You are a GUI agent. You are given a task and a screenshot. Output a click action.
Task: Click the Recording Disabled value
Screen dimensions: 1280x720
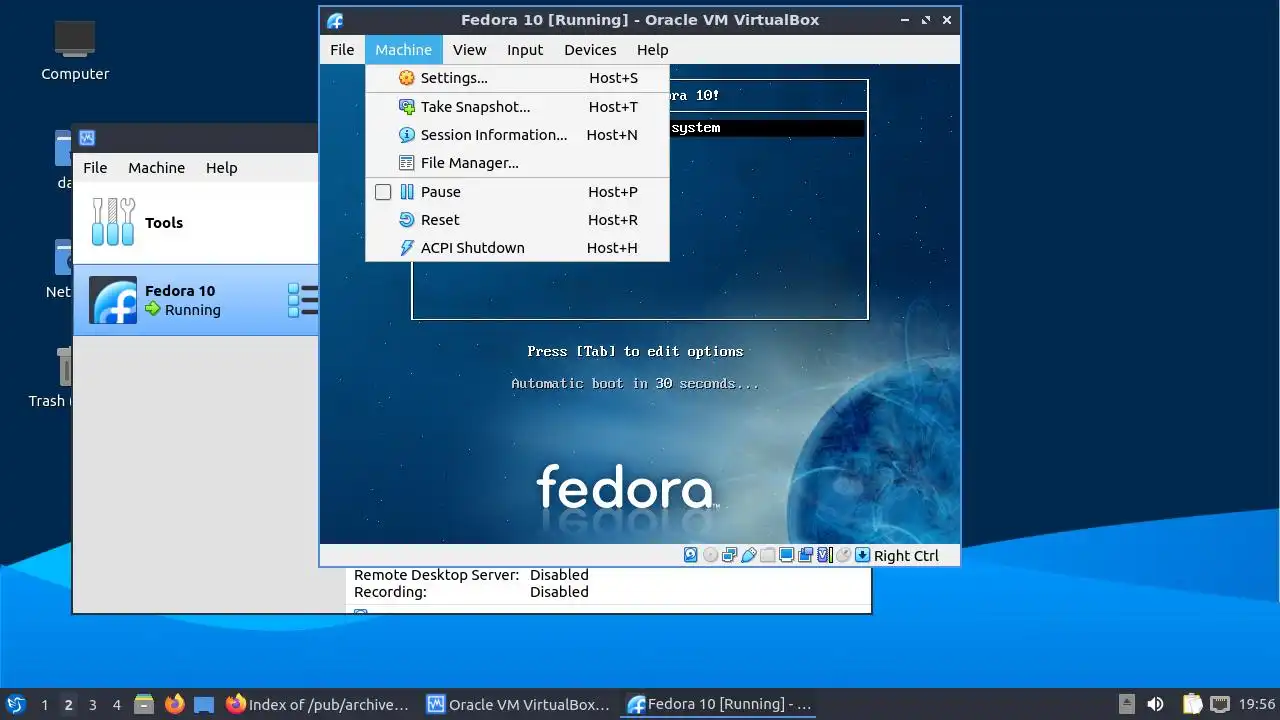[559, 592]
